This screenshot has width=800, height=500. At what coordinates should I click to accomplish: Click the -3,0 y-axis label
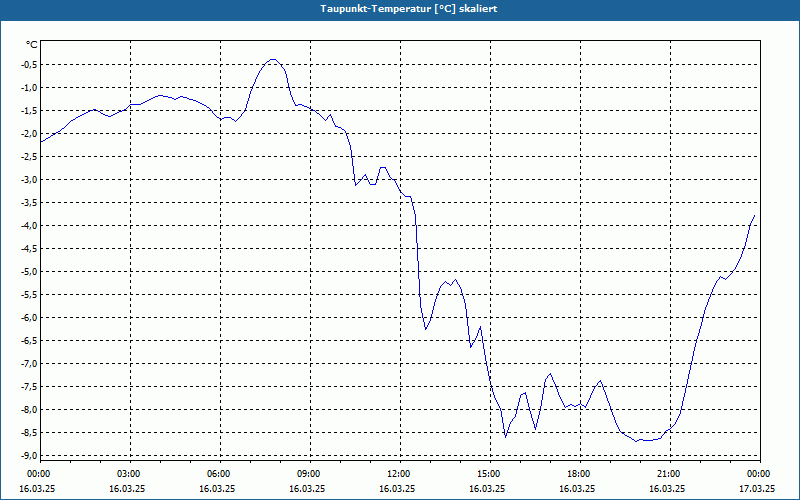(29, 180)
